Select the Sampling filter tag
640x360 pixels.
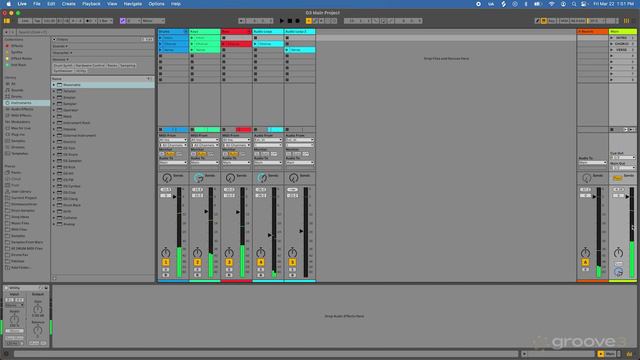(127, 66)
